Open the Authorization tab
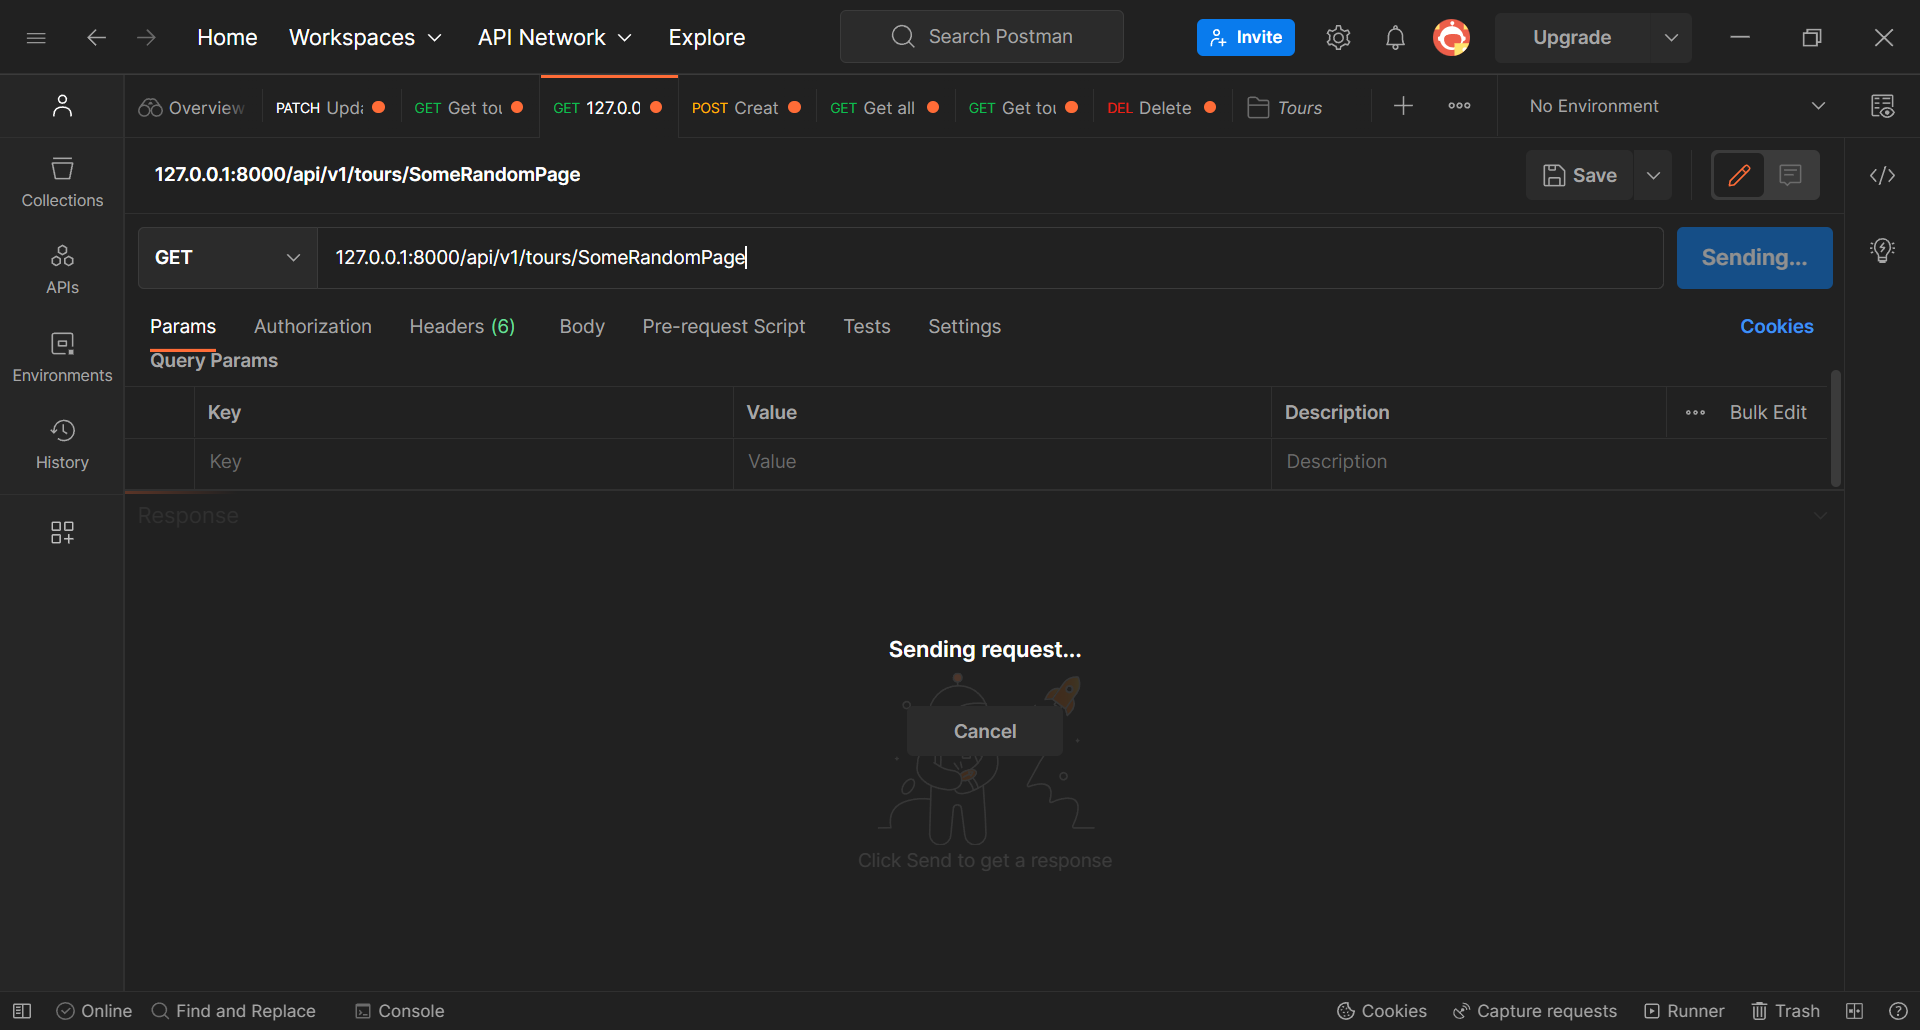The image size is (1920, 1030). 313,327
